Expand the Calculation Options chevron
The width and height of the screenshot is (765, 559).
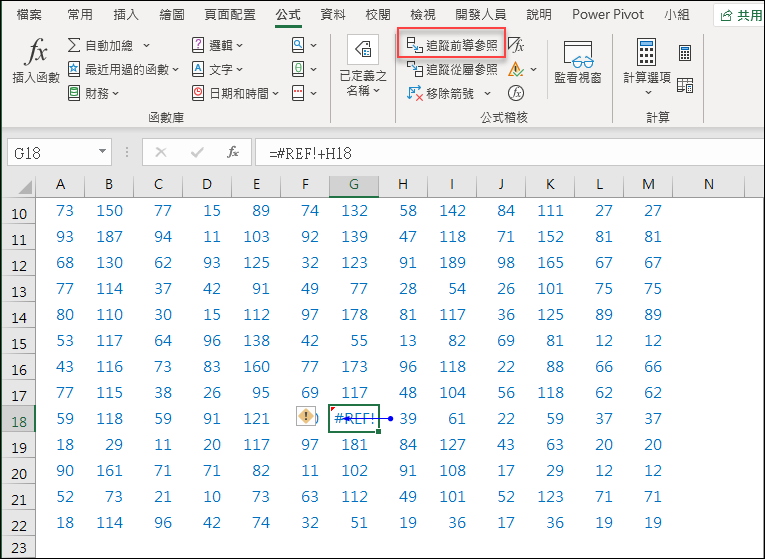click(648, 93)
